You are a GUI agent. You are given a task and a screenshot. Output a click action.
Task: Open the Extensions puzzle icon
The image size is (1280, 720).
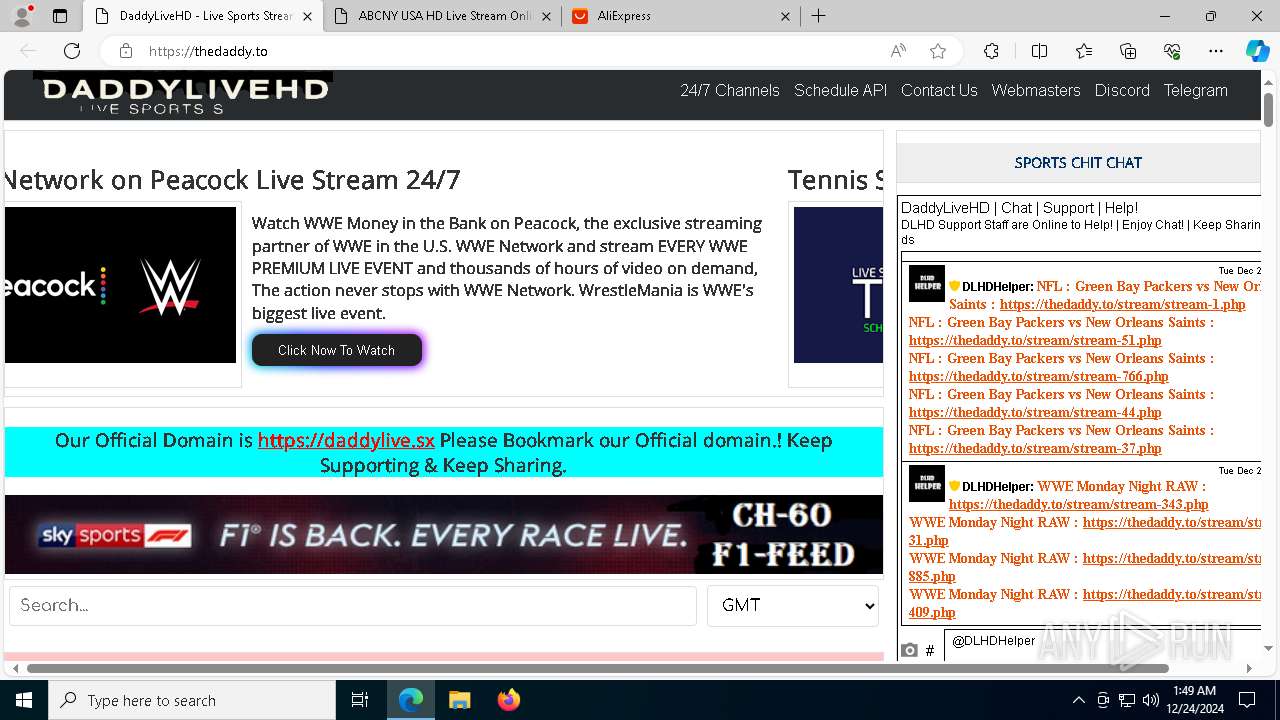pyautogui.click(x=991, y=51)
